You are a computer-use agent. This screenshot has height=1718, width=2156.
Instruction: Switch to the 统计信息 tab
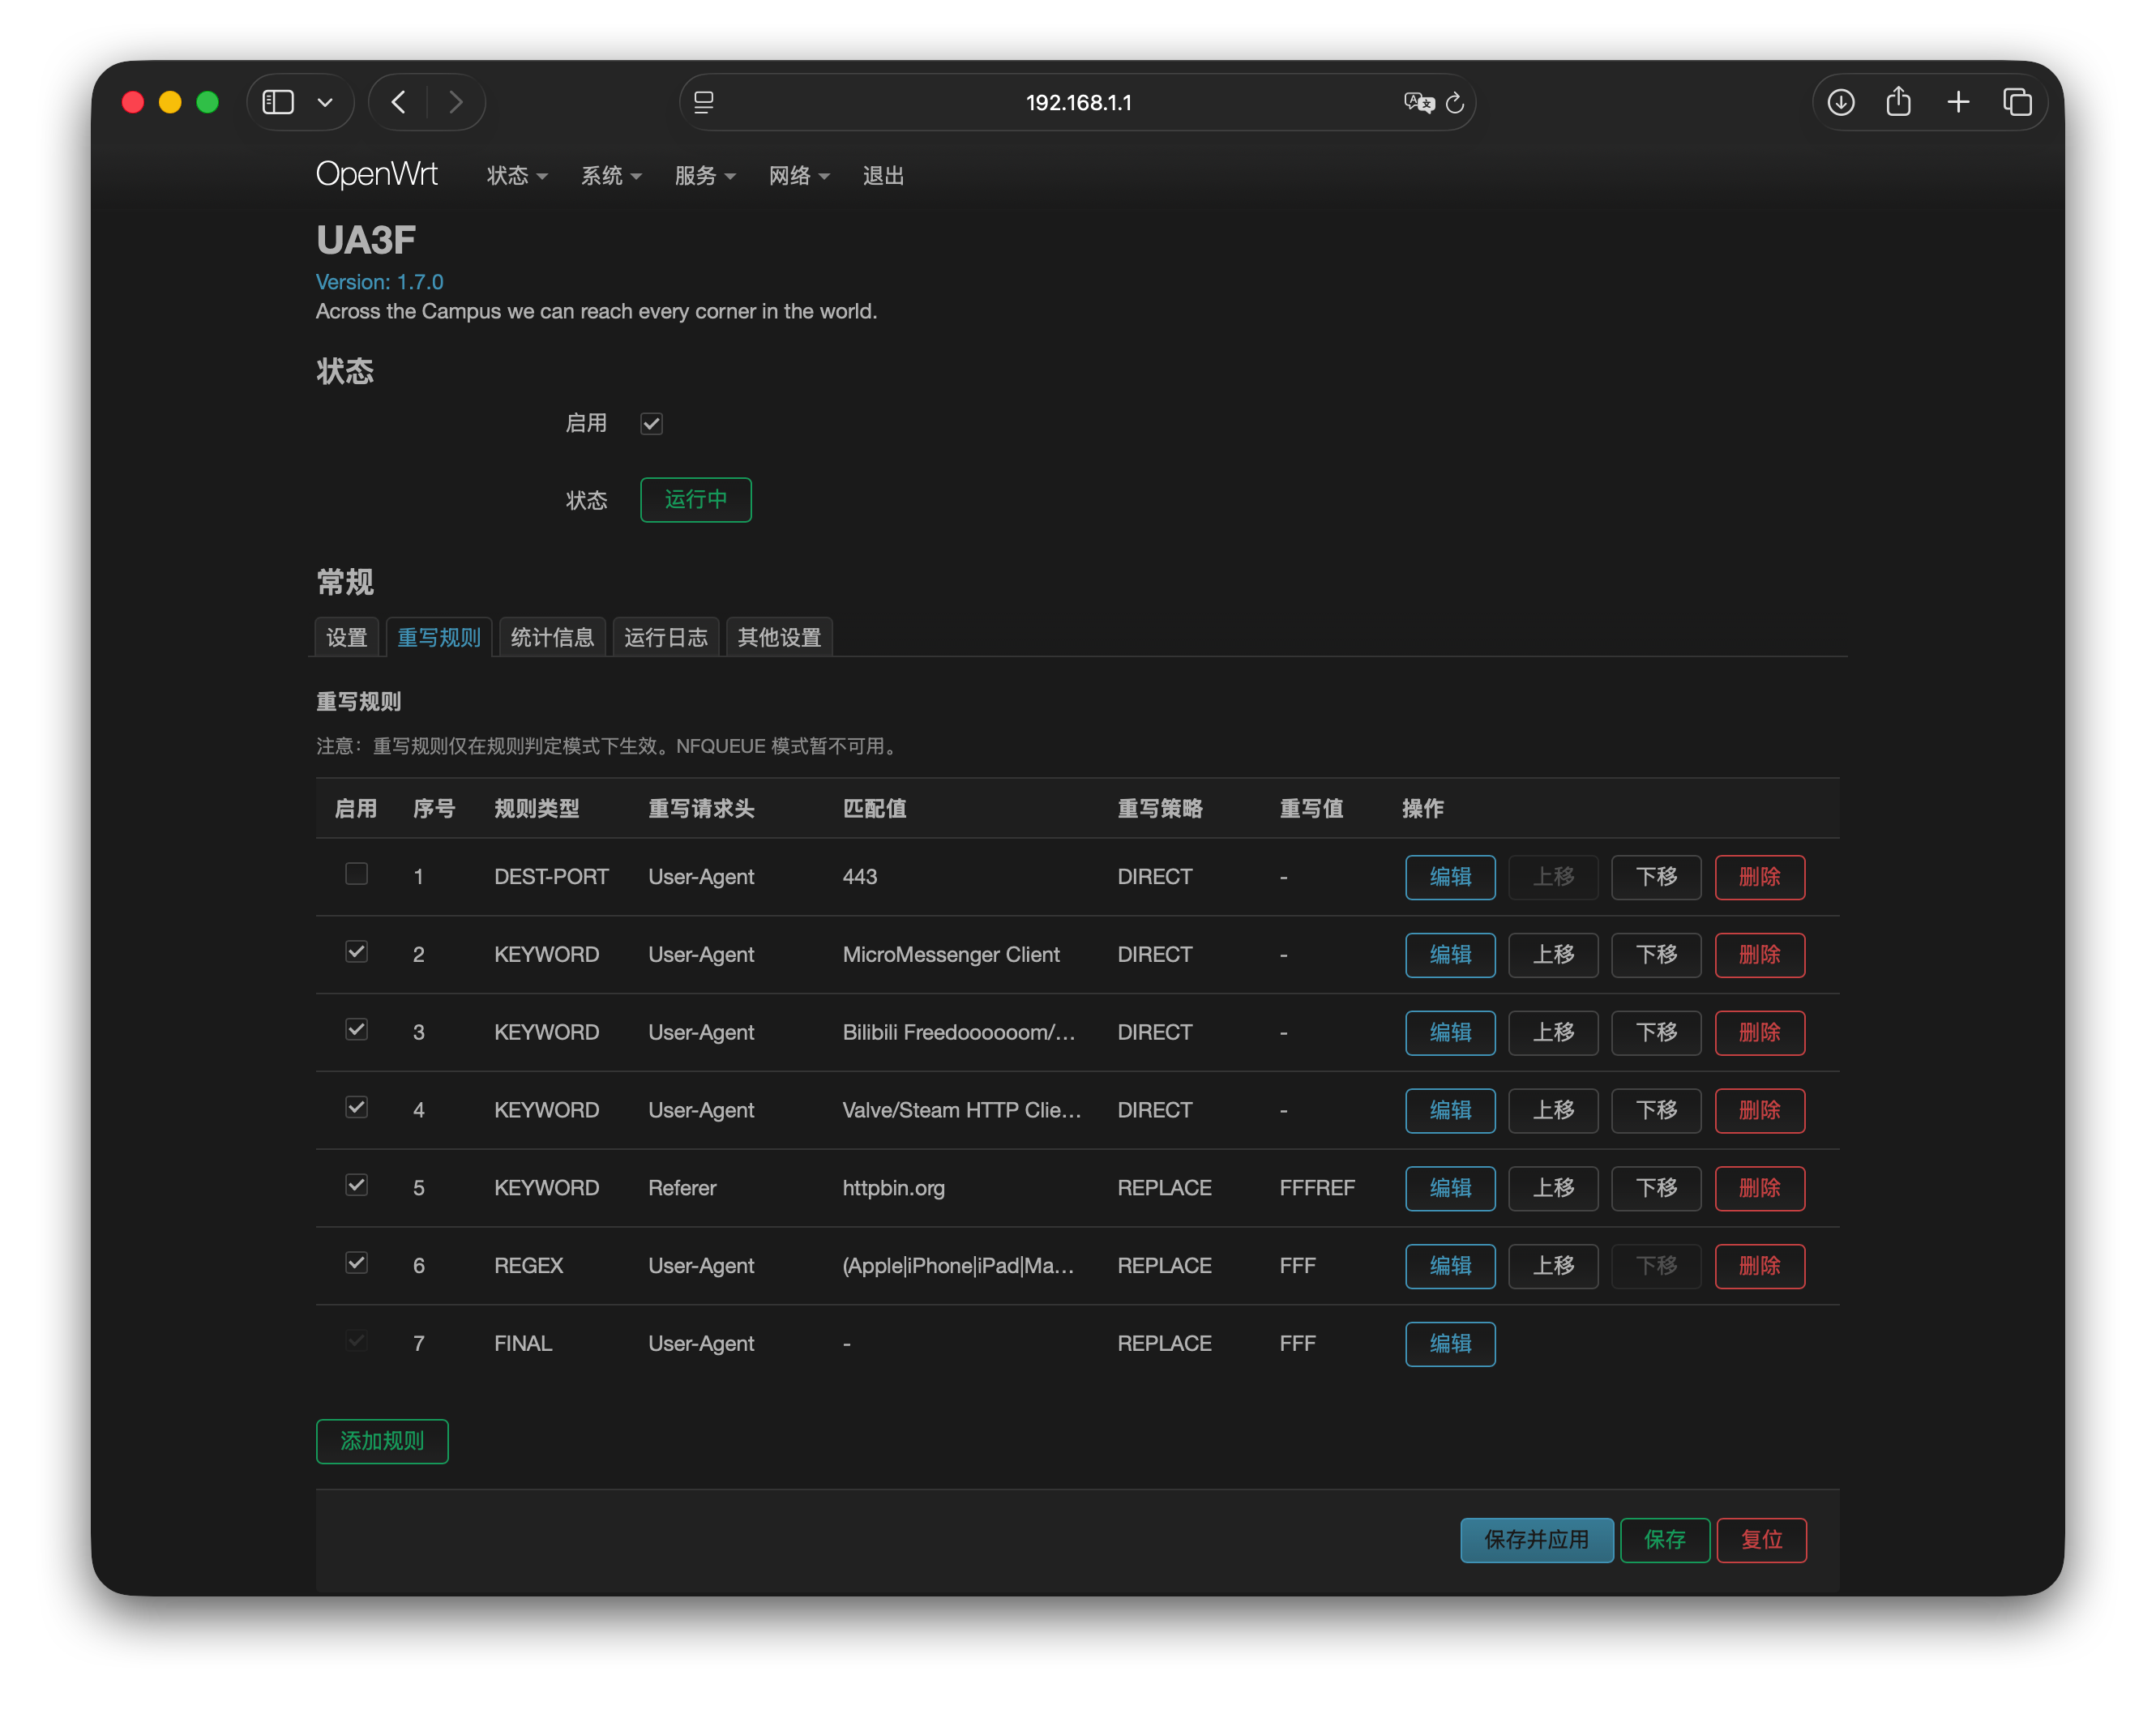tap(552, 637)
